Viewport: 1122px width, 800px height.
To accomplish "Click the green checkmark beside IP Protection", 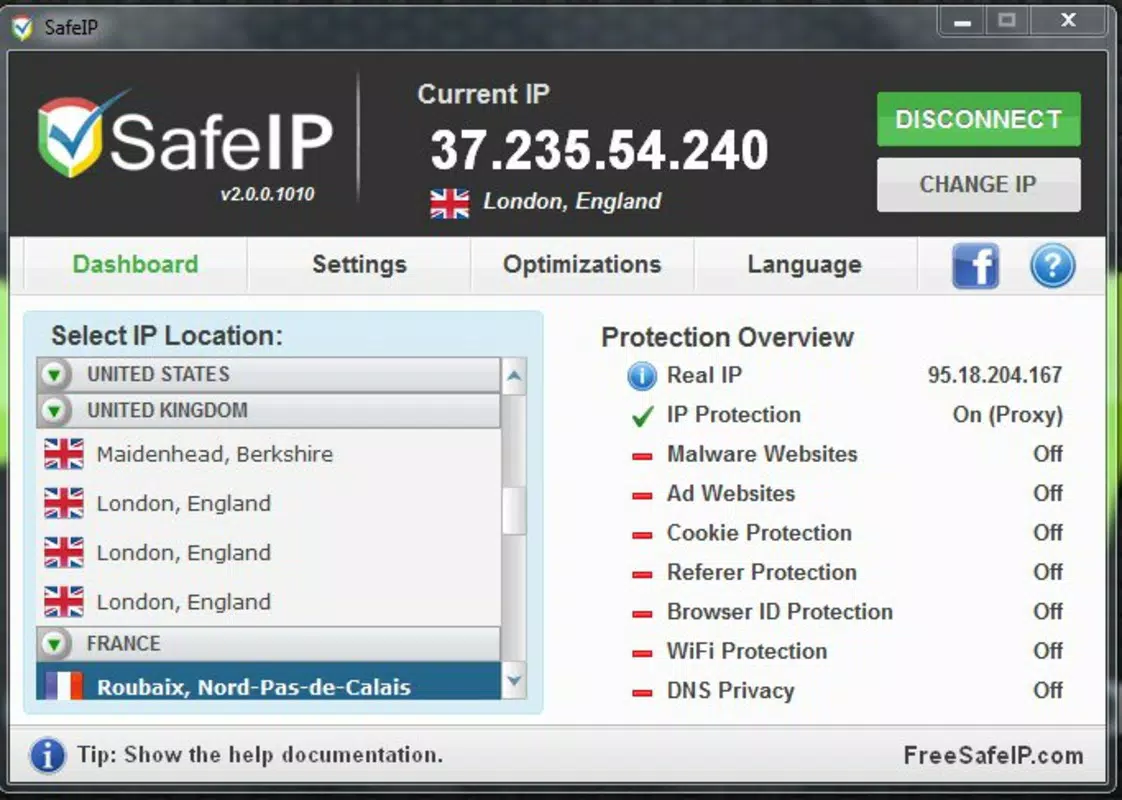I will click(x=643, y=416).
